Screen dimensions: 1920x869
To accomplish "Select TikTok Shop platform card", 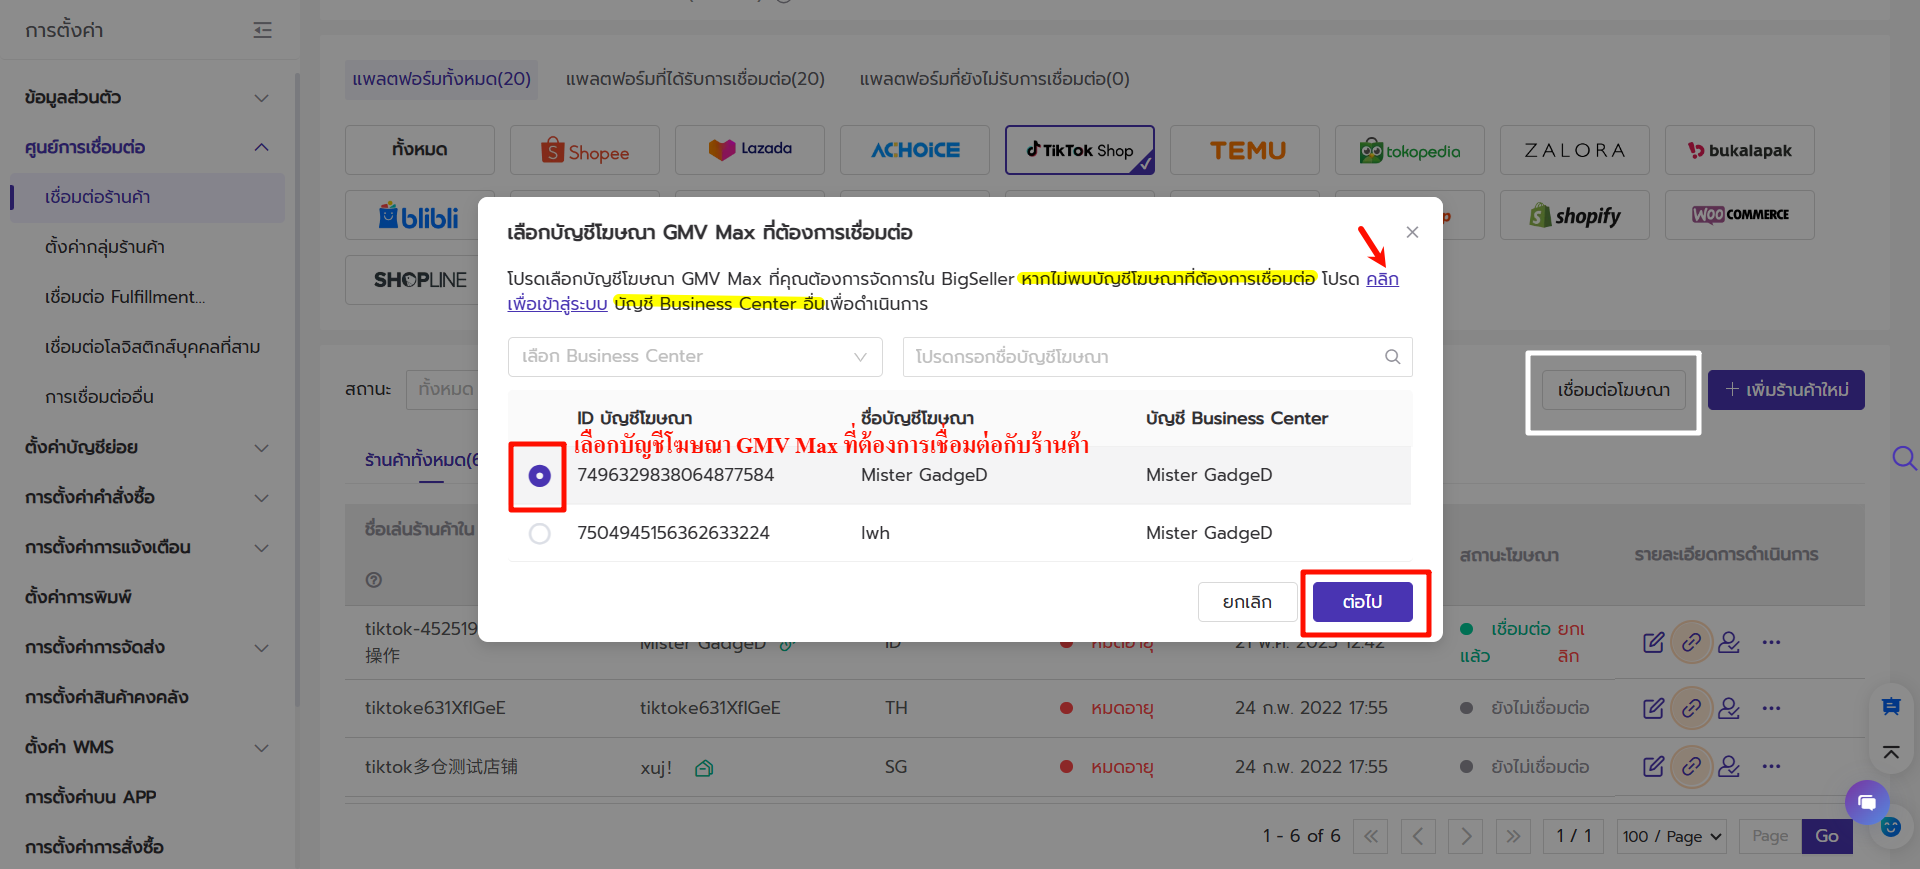I will coord(1080,150).
